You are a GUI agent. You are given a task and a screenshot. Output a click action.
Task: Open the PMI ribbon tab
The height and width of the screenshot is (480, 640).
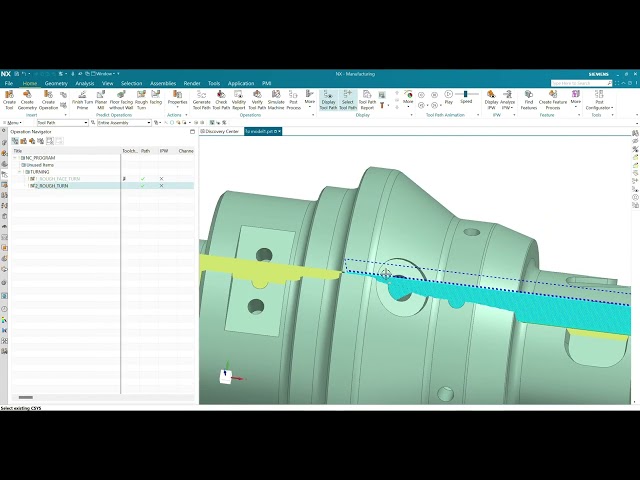click(x=267, y=83)
